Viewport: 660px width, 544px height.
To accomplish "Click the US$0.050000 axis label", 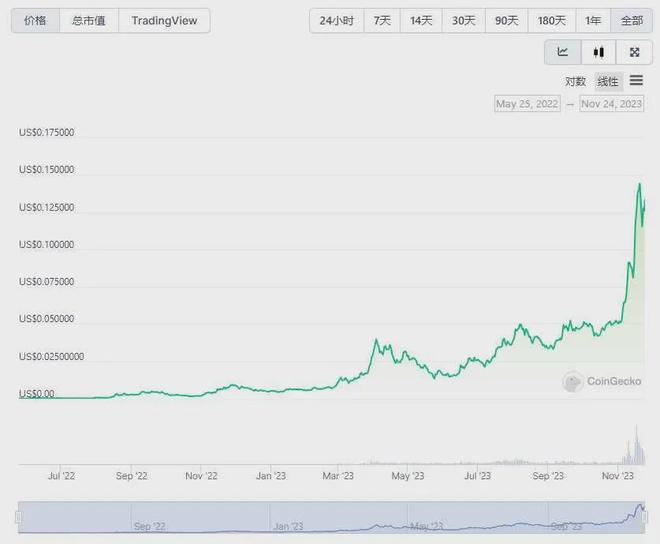I will [46, 318].
